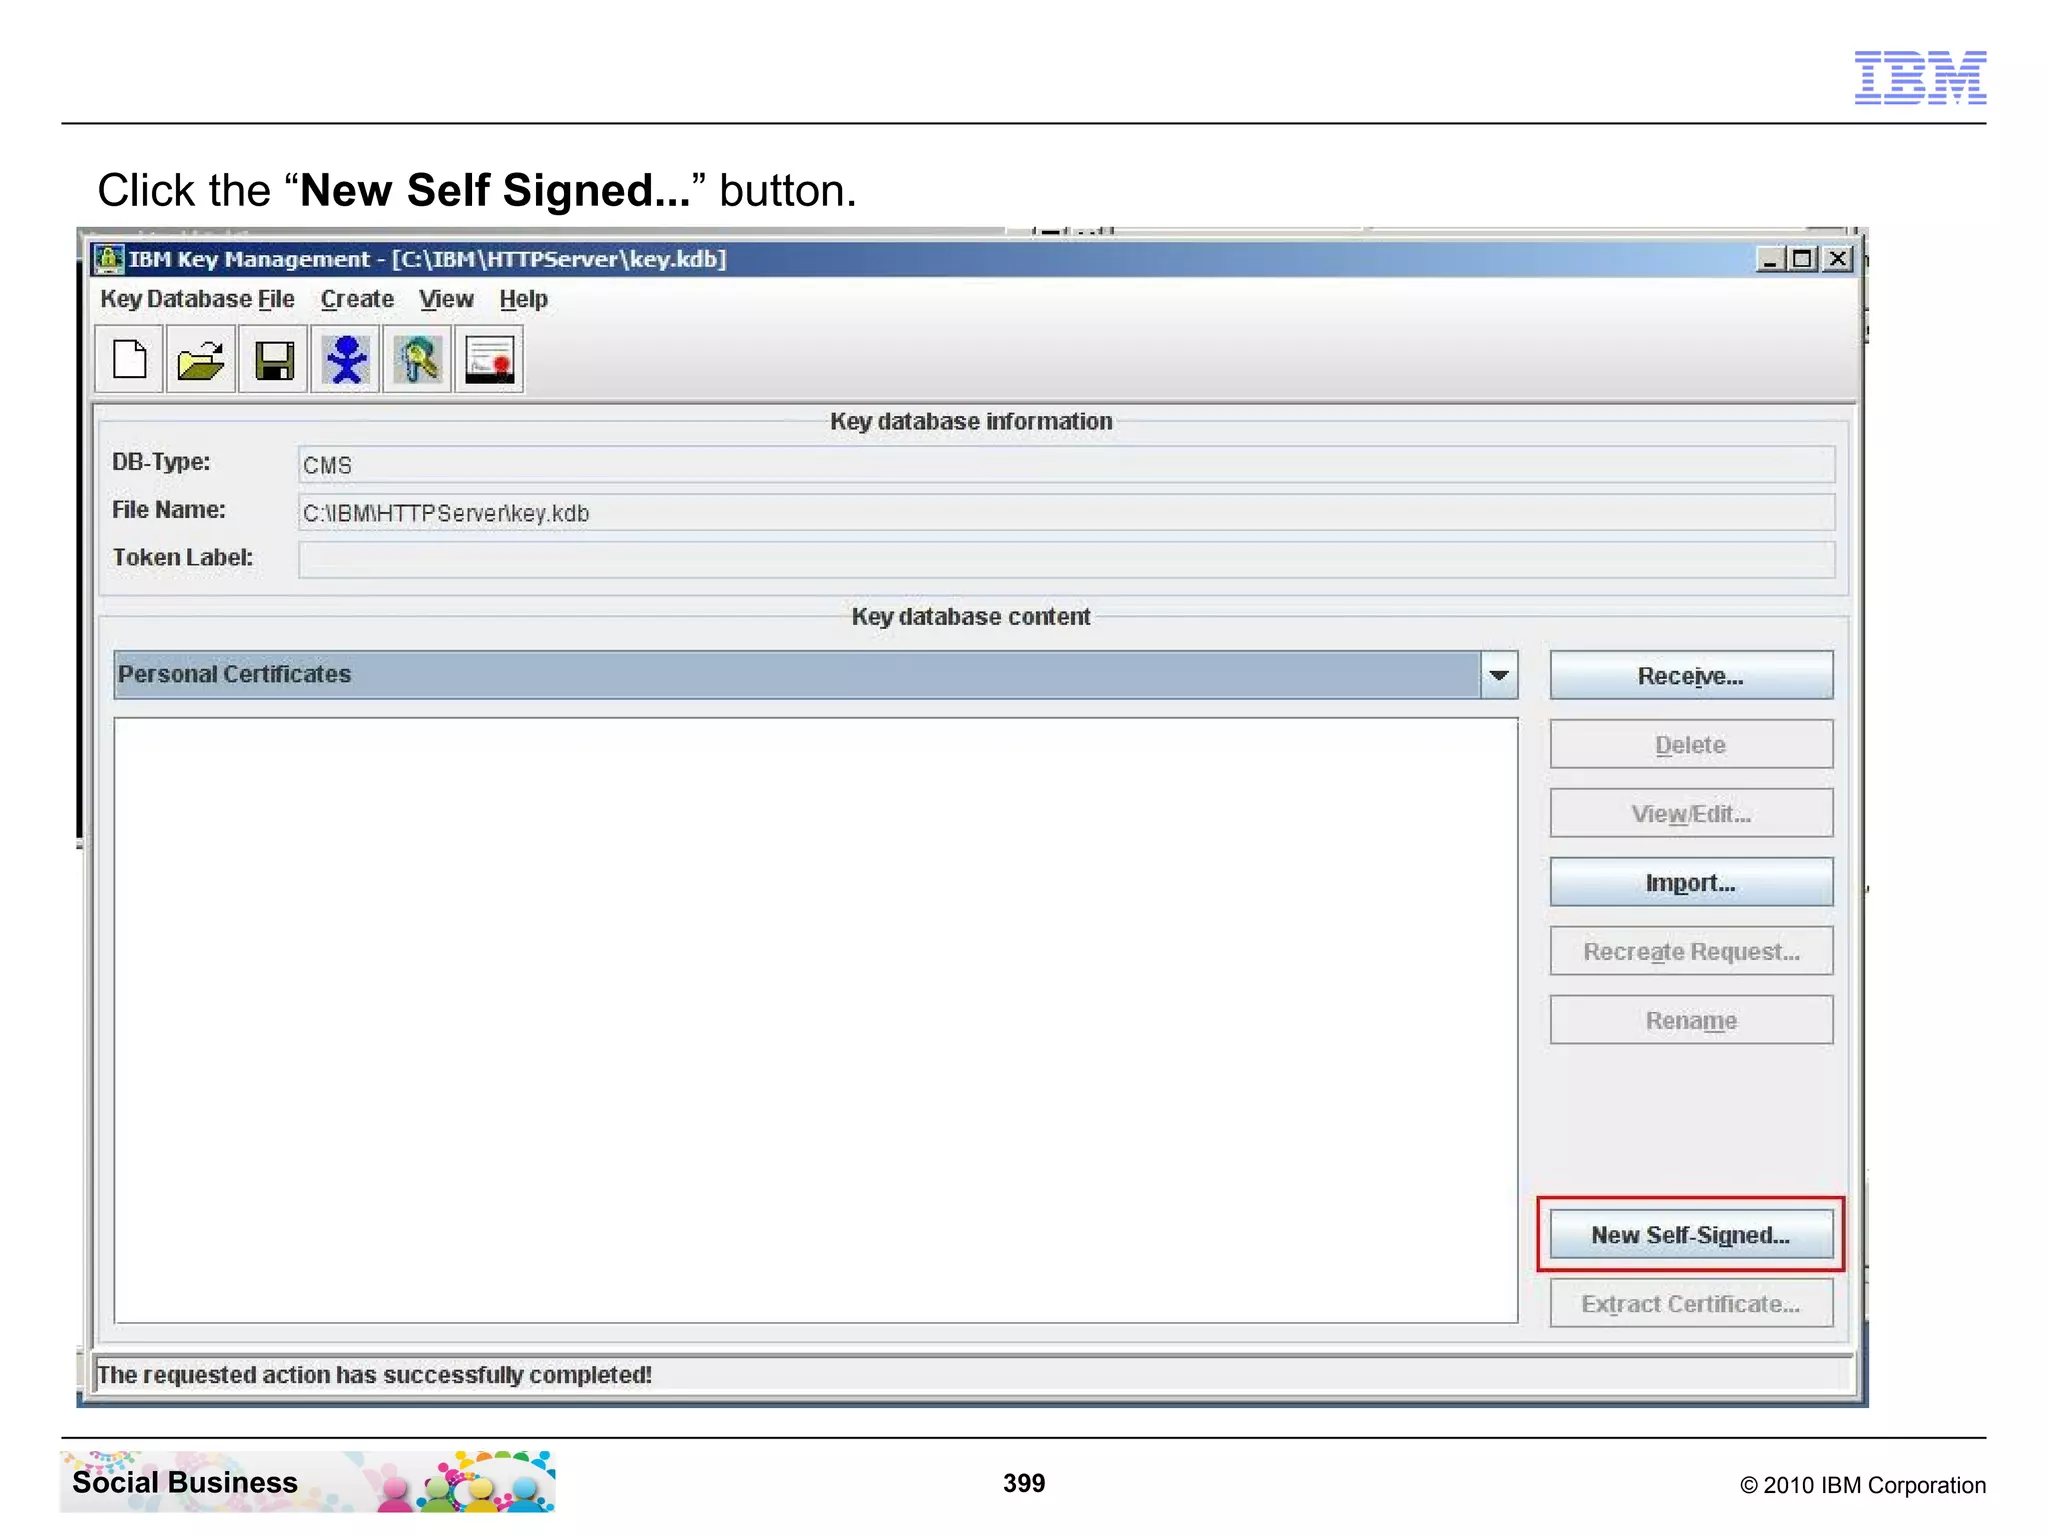Click the DB-Type field showing CMS

click(x=1066, y=465)
